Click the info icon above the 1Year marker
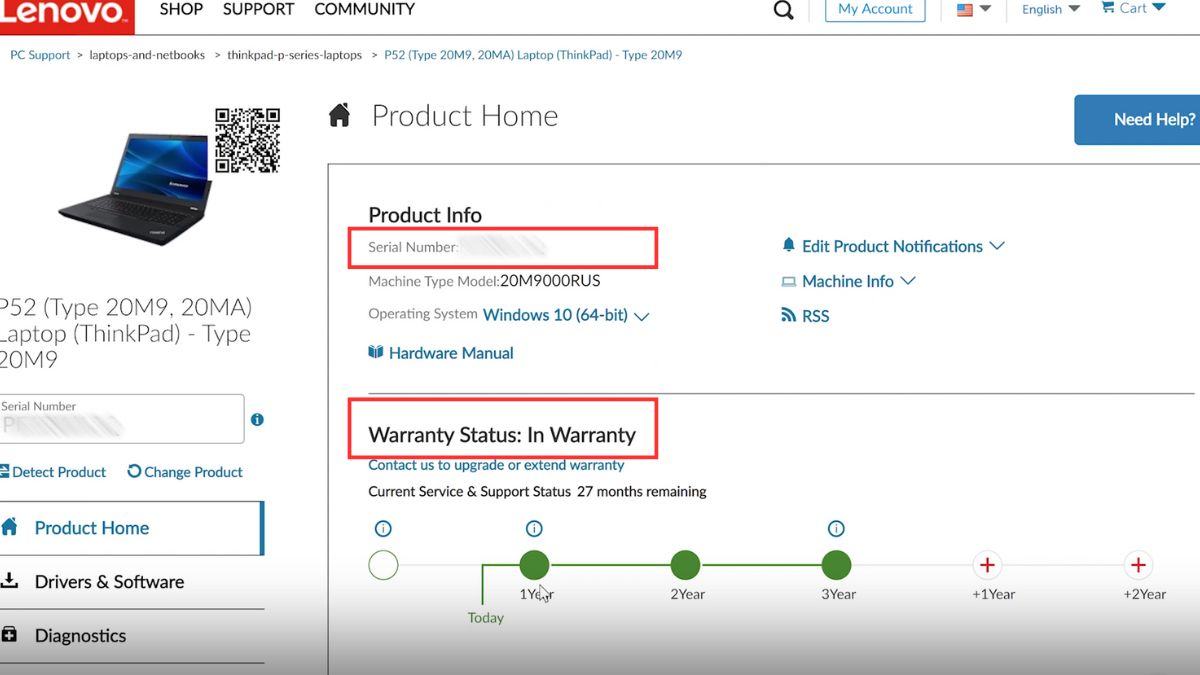 pyautogui.click(x=534, y=529)
